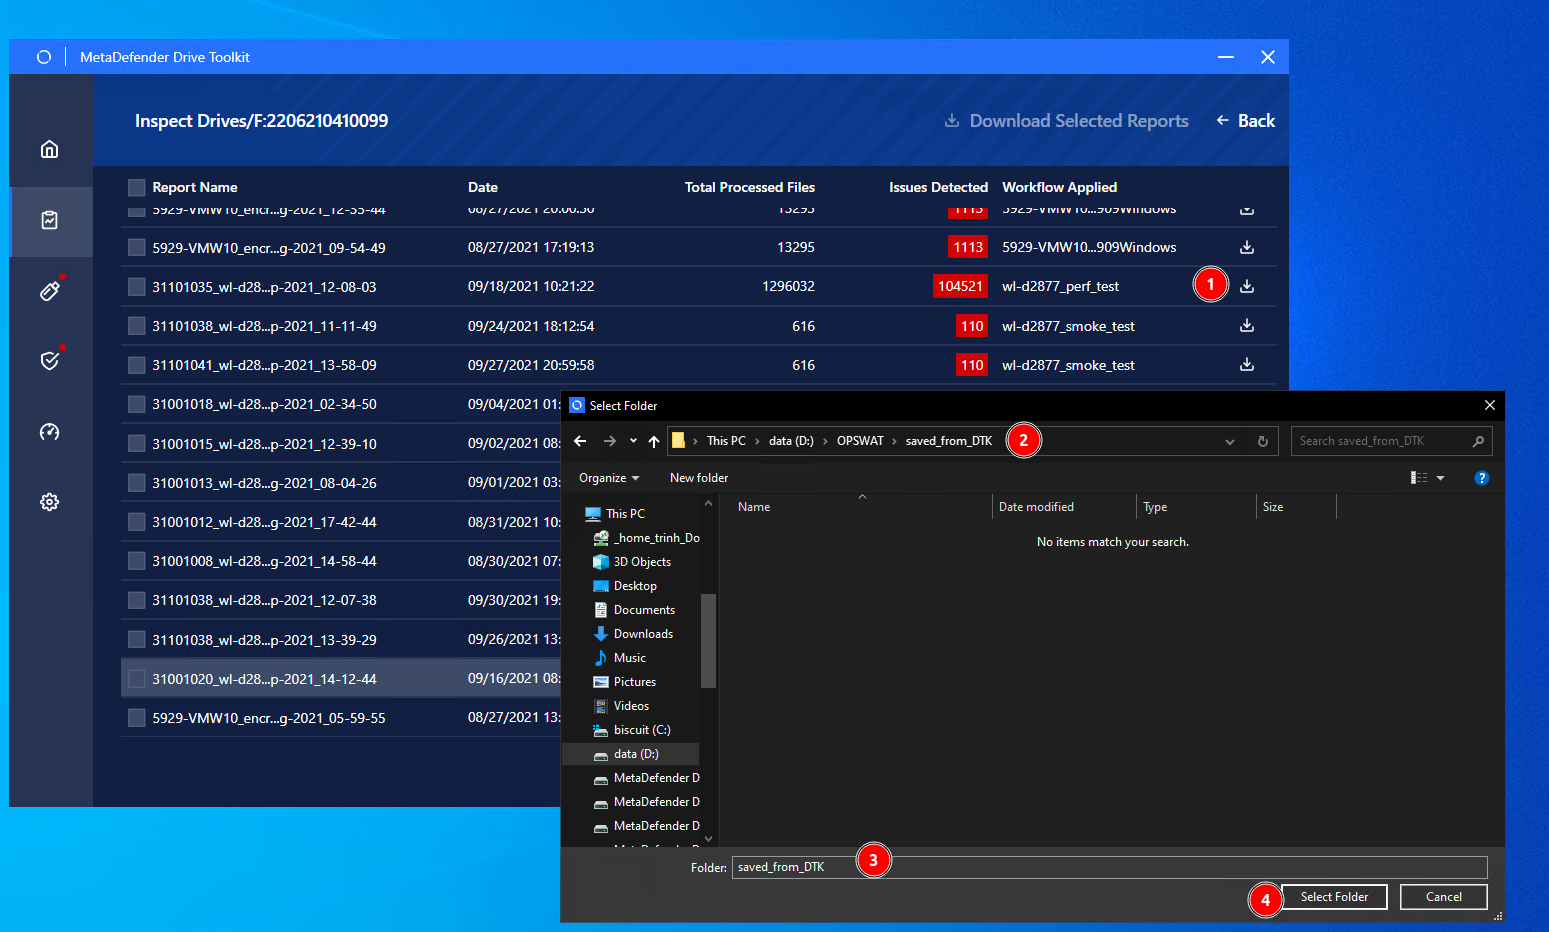Go up one folder level
Screen dimensions: 1549x932
[654, 441]
